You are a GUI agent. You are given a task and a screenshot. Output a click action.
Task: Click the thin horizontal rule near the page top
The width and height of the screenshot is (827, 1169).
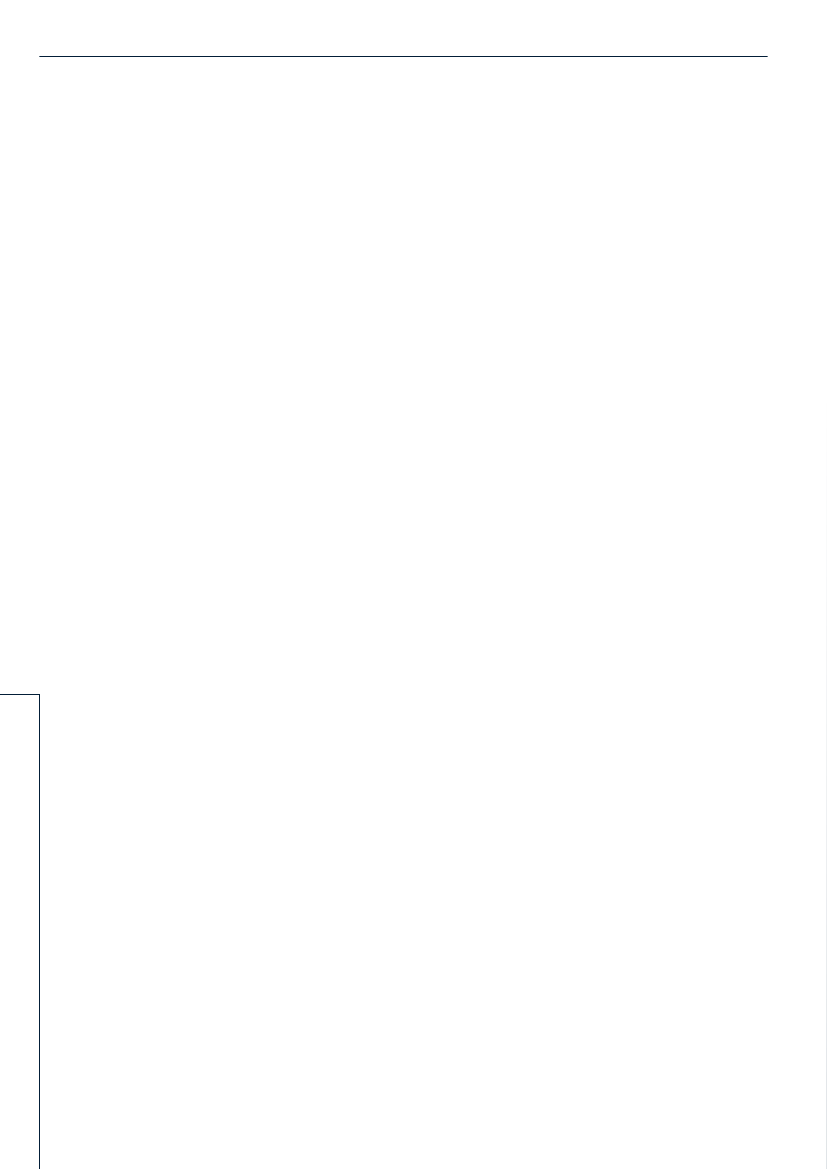coord(403,56)
